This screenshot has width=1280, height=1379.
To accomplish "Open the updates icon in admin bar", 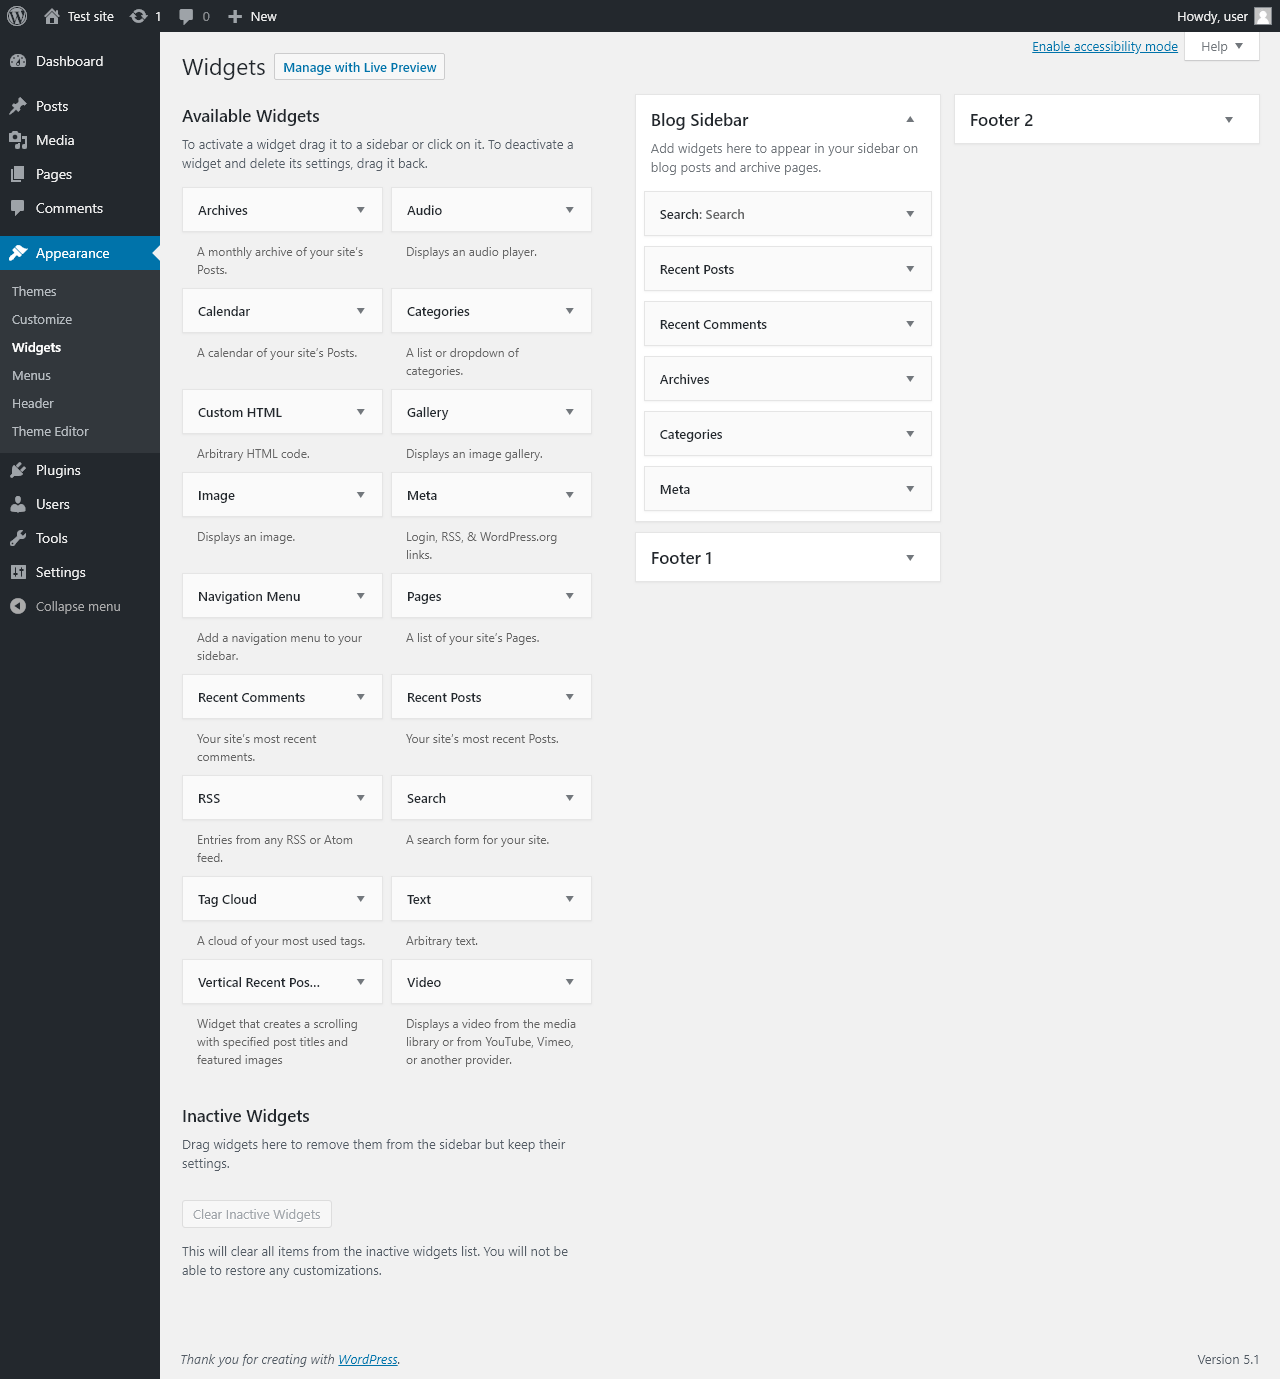I will pos(139,16).
